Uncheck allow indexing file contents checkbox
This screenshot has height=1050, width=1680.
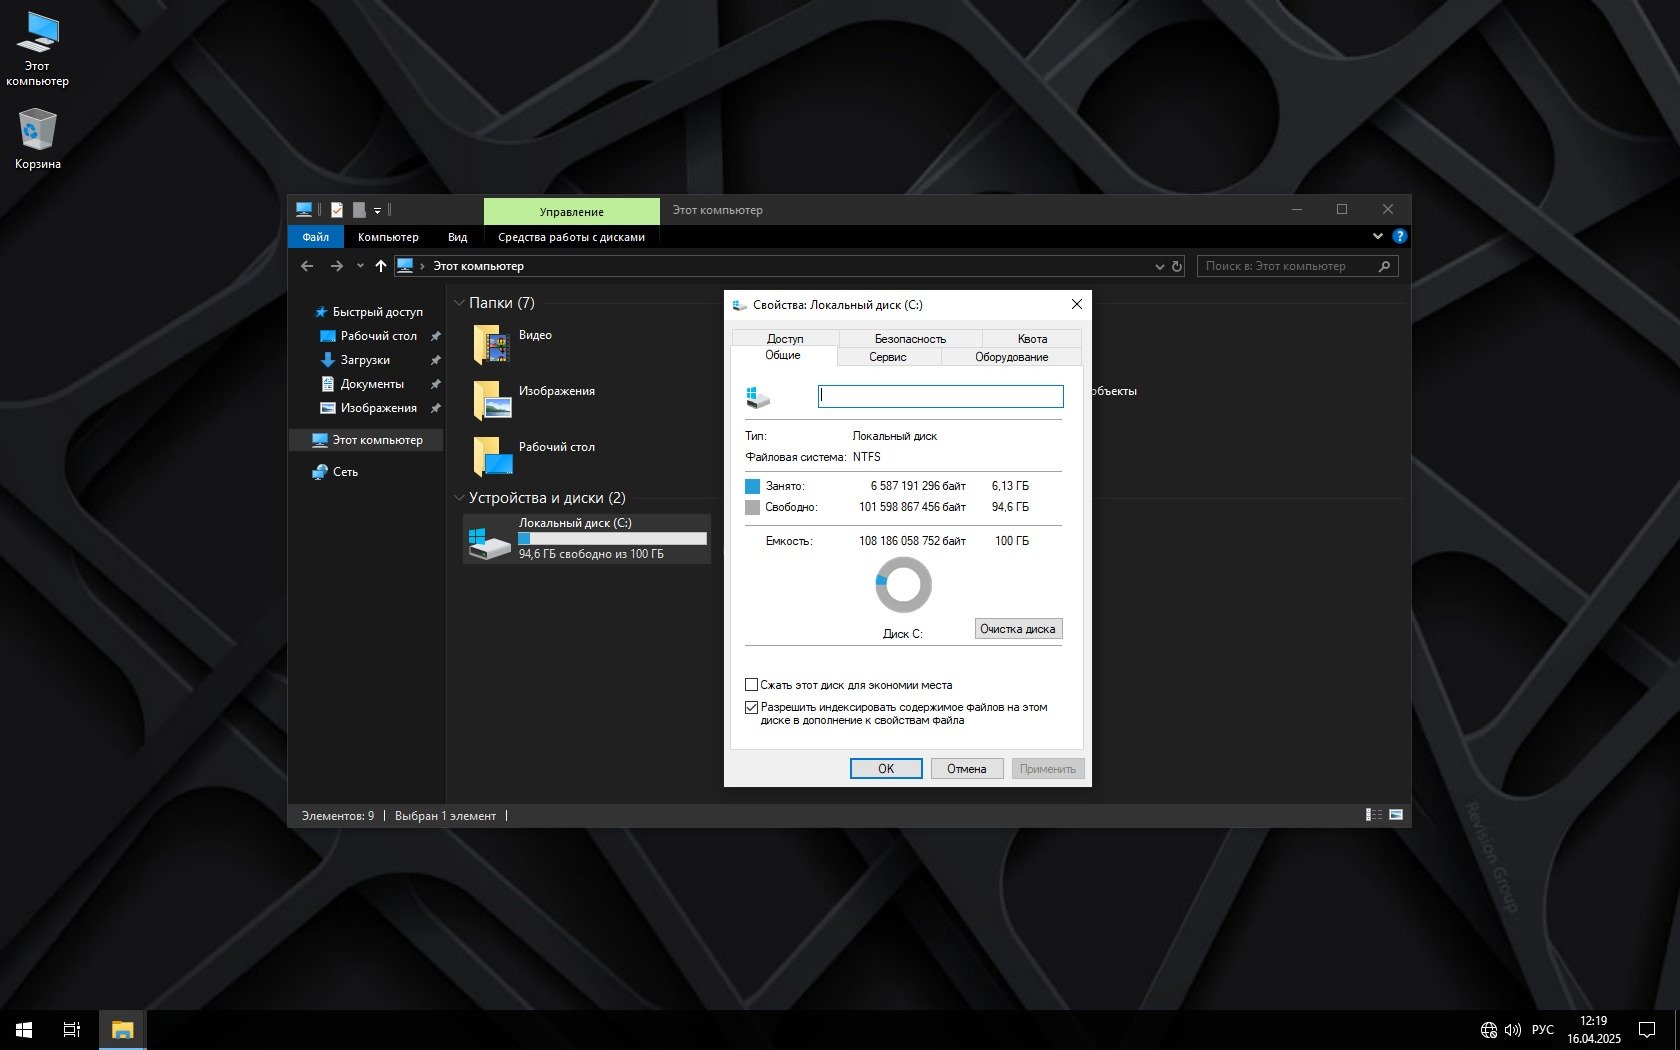[x=751, y=707]
